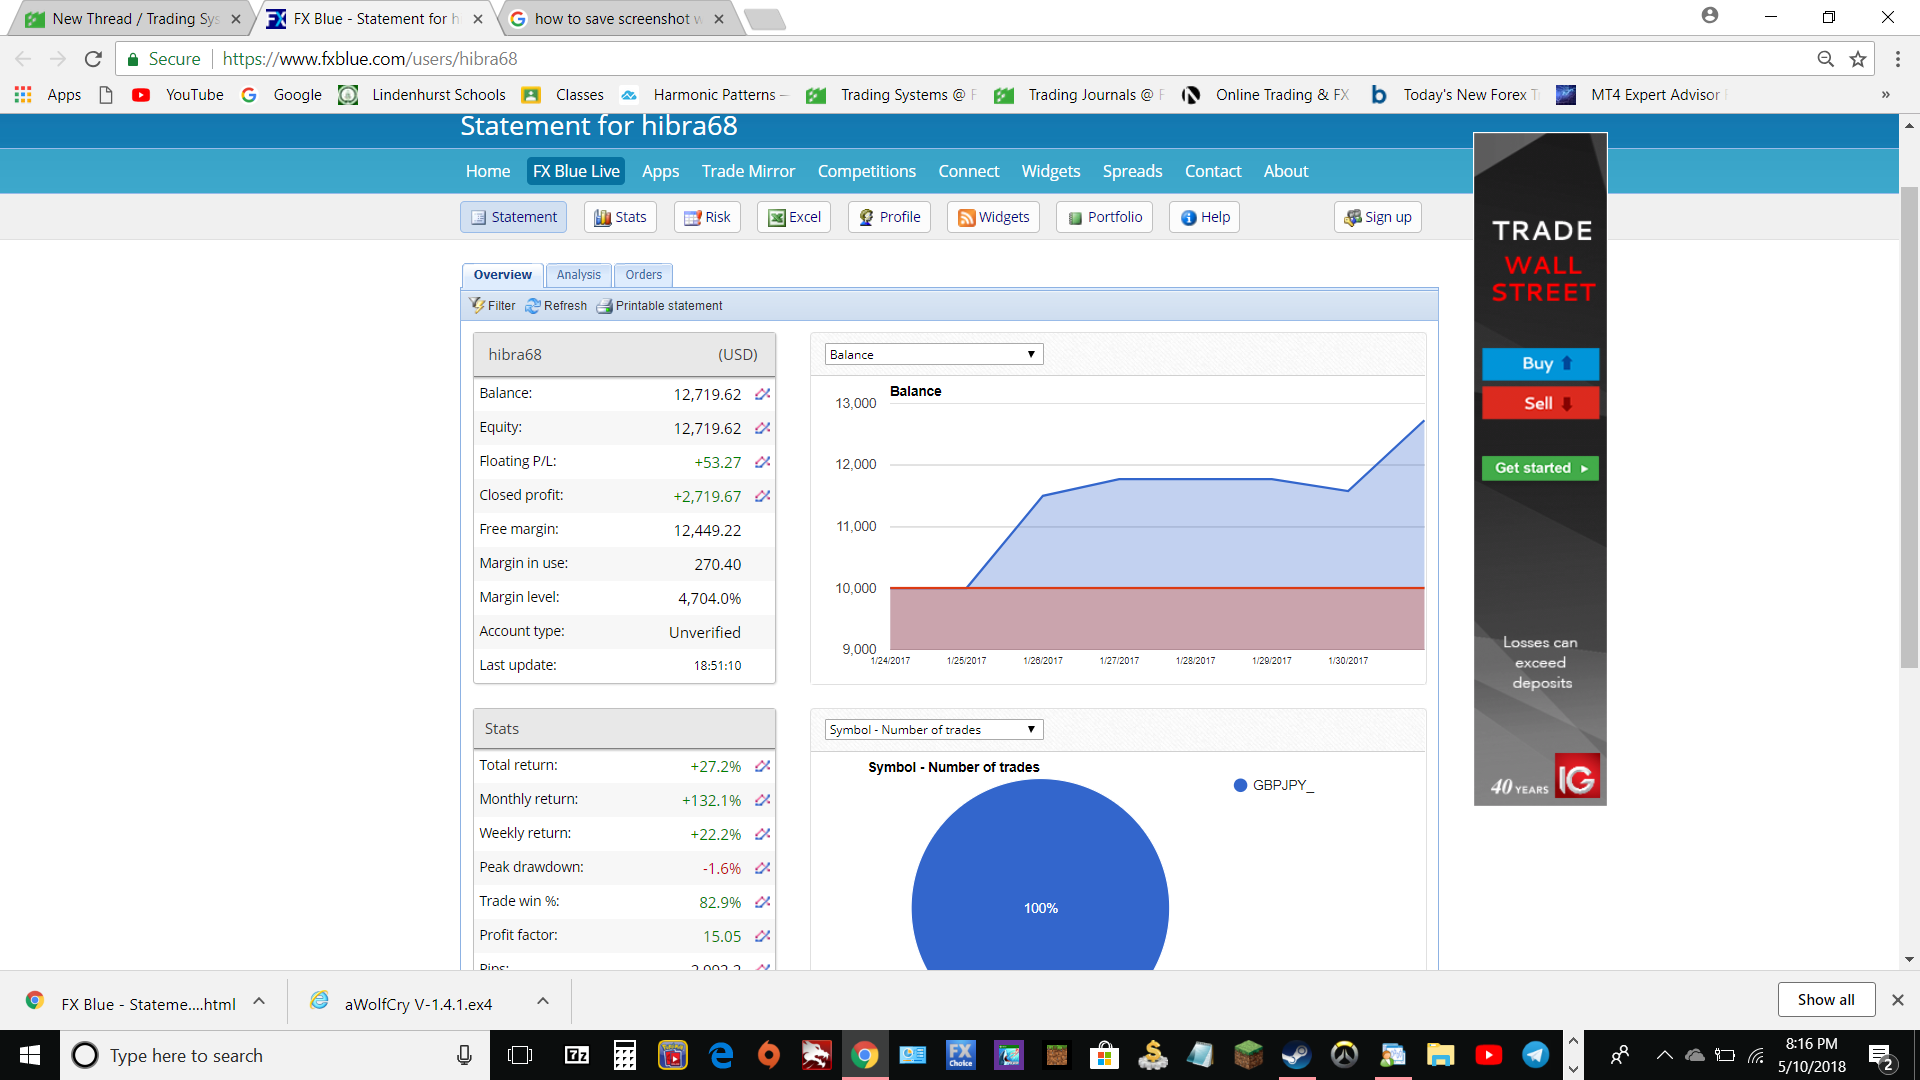Open the Competitions menu item
Image resolution: width=1920 pixels, height=1080 pixels.
tap(867, 171)
